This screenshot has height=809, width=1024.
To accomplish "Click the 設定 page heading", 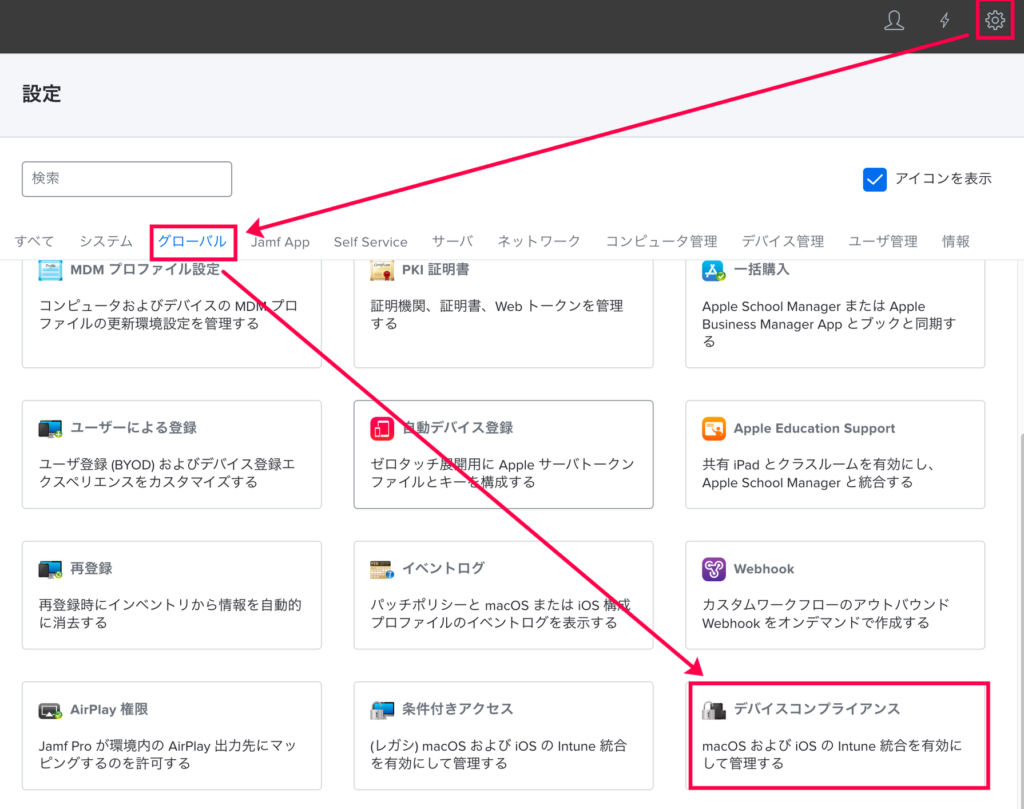I will pyautogui.click(x=42, y=94).
